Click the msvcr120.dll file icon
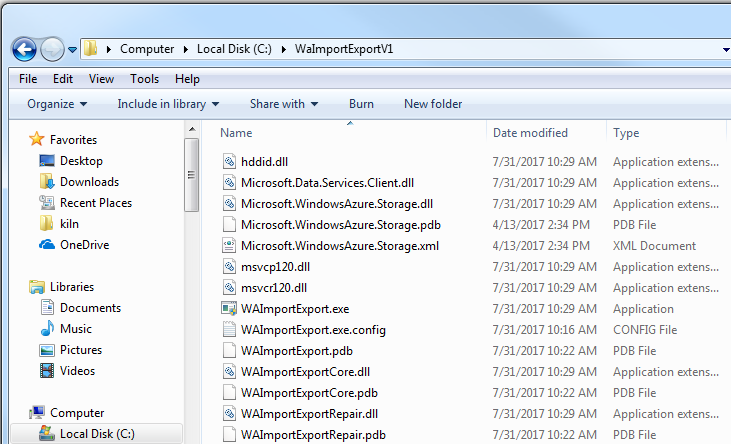The width and height of the screenshot is (731, 444). pyautogui.click(x=229, y=287)
